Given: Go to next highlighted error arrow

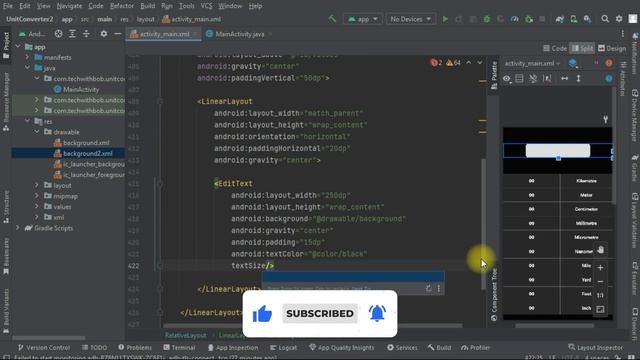Looking at the screenshot, I should pos(480,62).
